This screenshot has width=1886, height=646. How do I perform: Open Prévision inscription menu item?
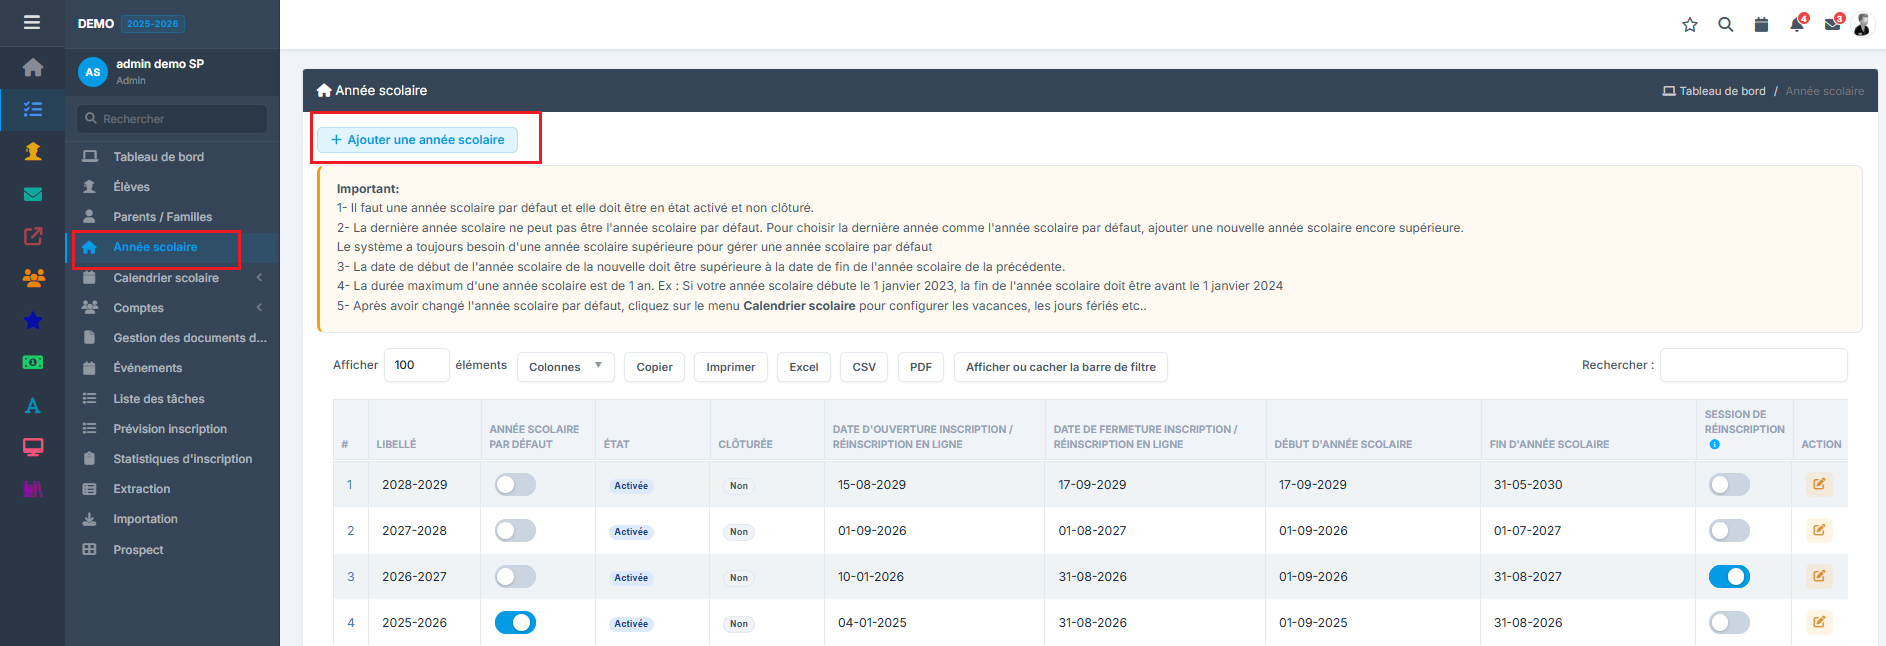coord(170,429)
